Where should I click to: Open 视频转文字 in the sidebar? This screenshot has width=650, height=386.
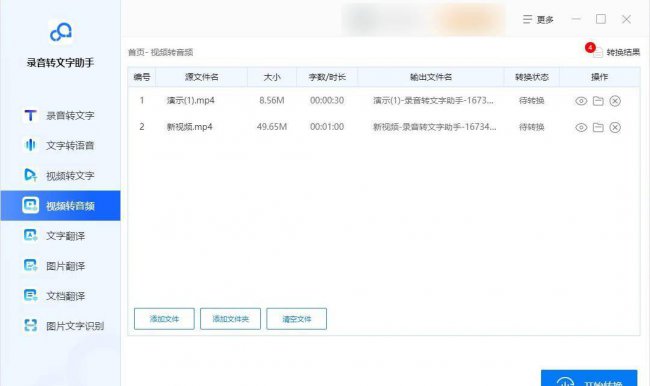tap(61, 175)
